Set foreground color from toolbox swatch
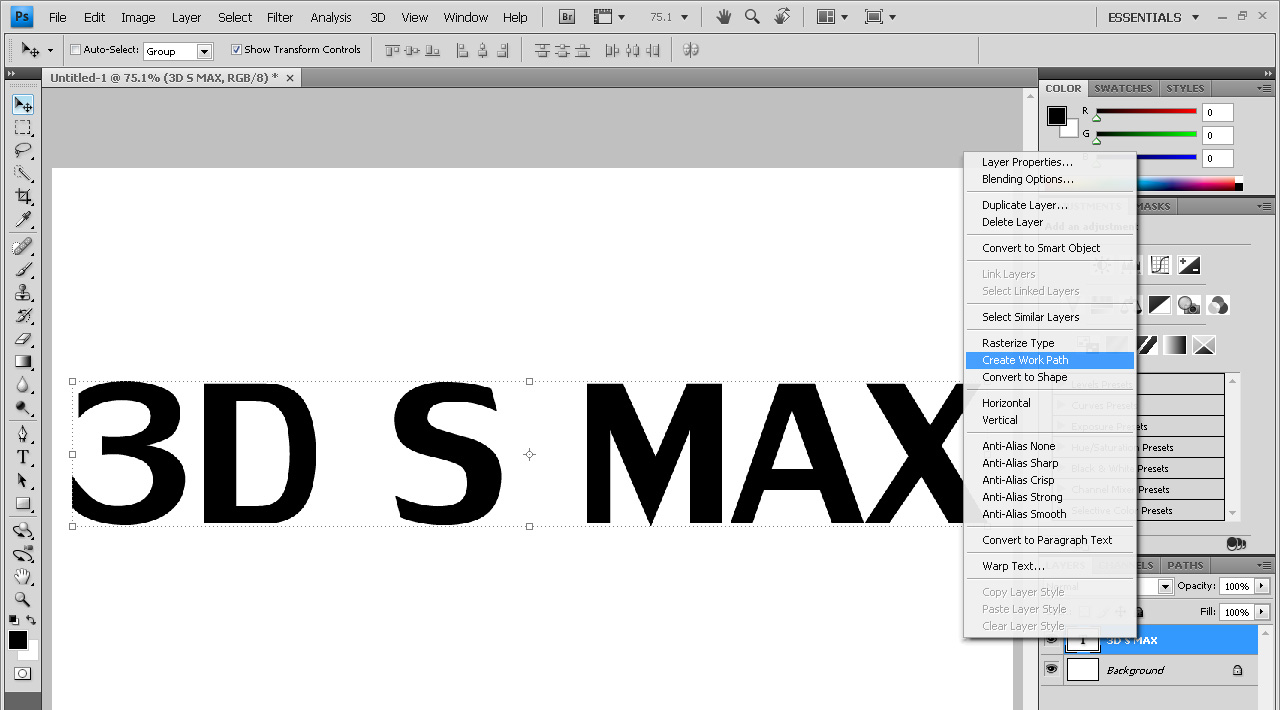 point(17,640)
